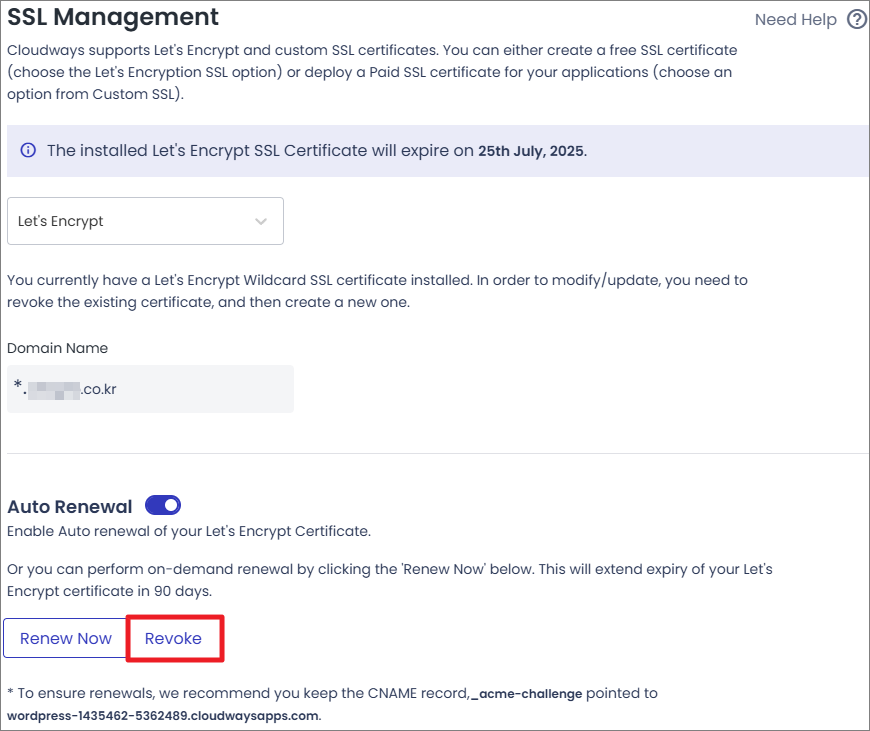870x731 pixels.
Task: Click the SSL Management heading
Action: (x=113, y=17)
